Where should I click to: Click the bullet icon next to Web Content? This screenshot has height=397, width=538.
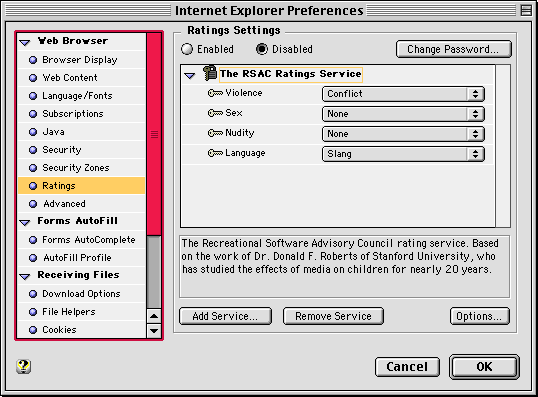click(33, 78)
